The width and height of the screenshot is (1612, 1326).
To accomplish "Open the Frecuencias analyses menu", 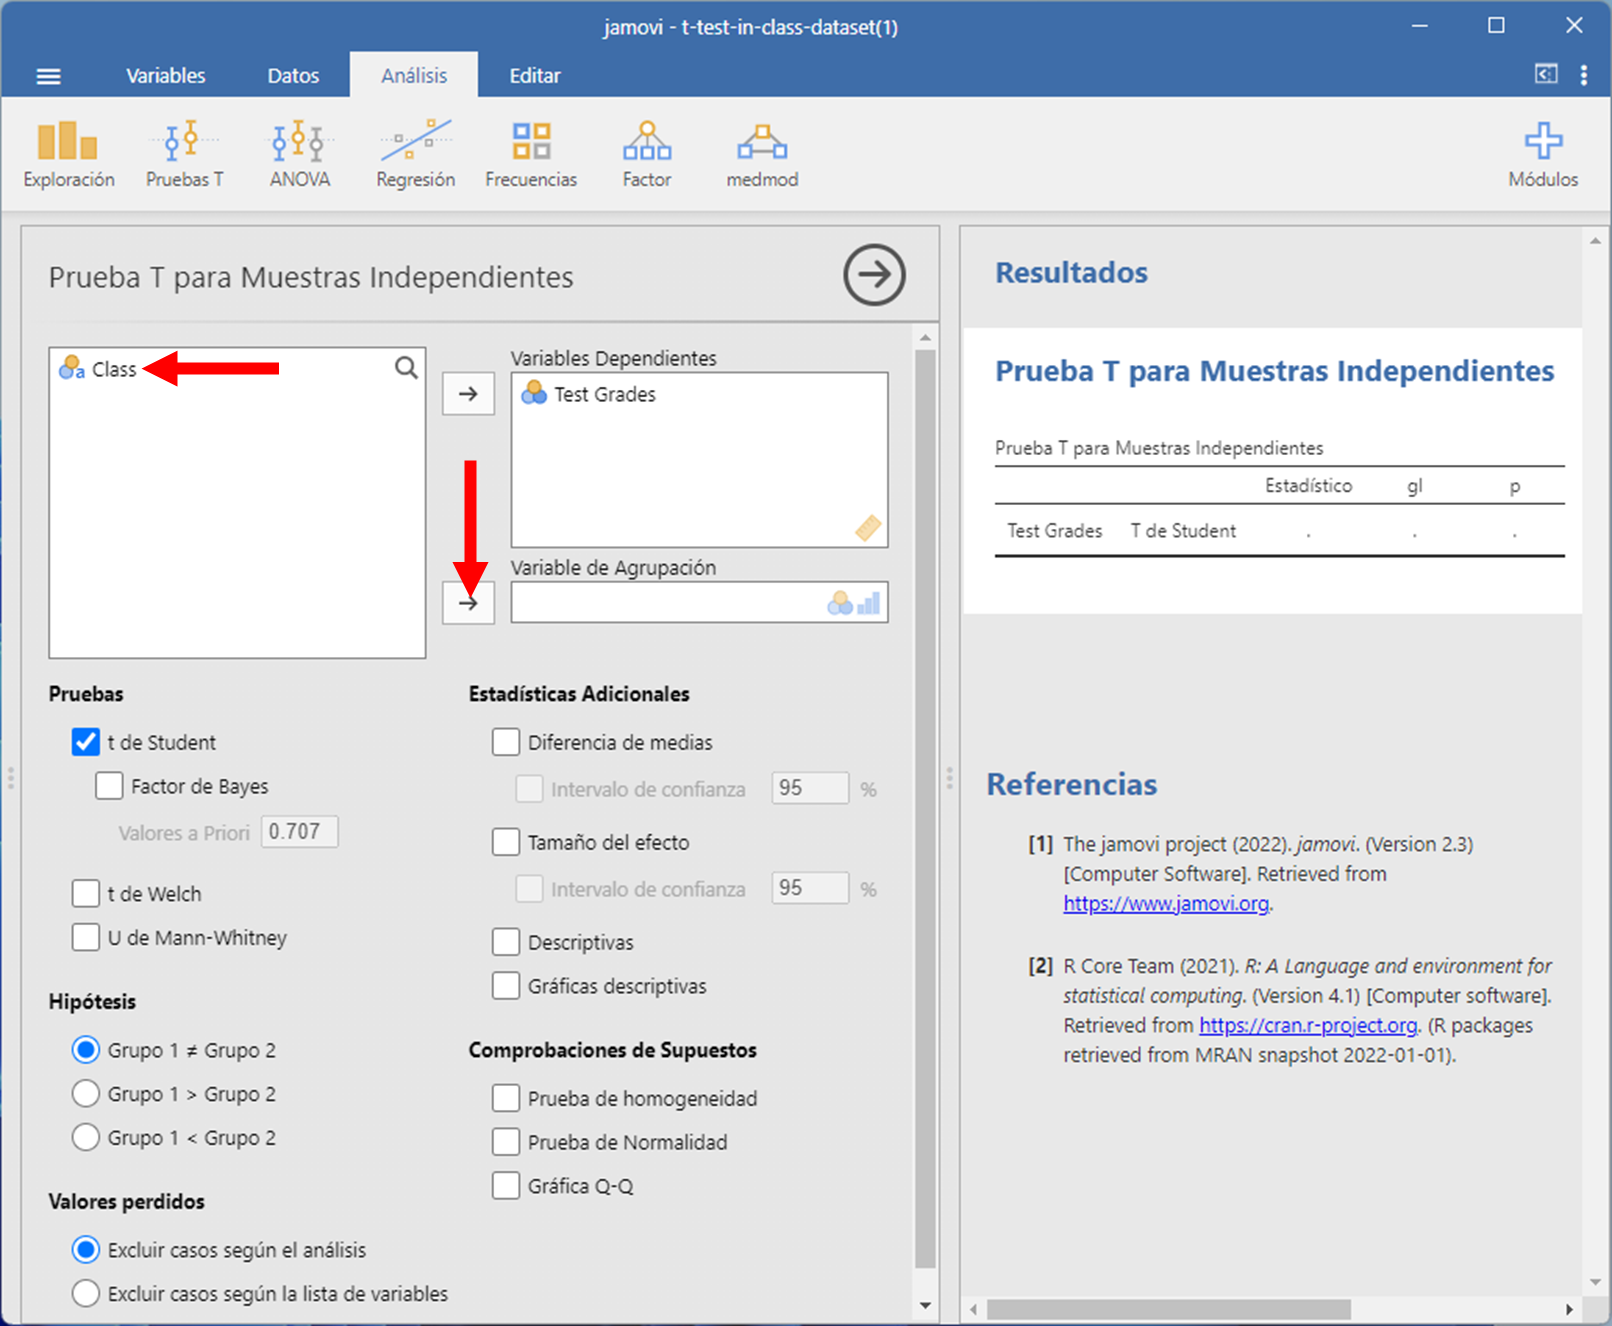I will [531, 154].
